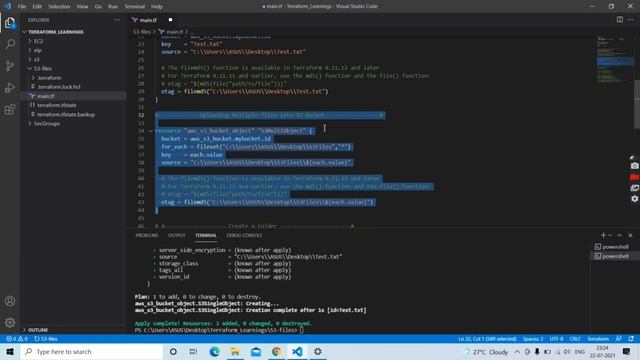
Task: Open the Go menu
Action: coord(98,7)
